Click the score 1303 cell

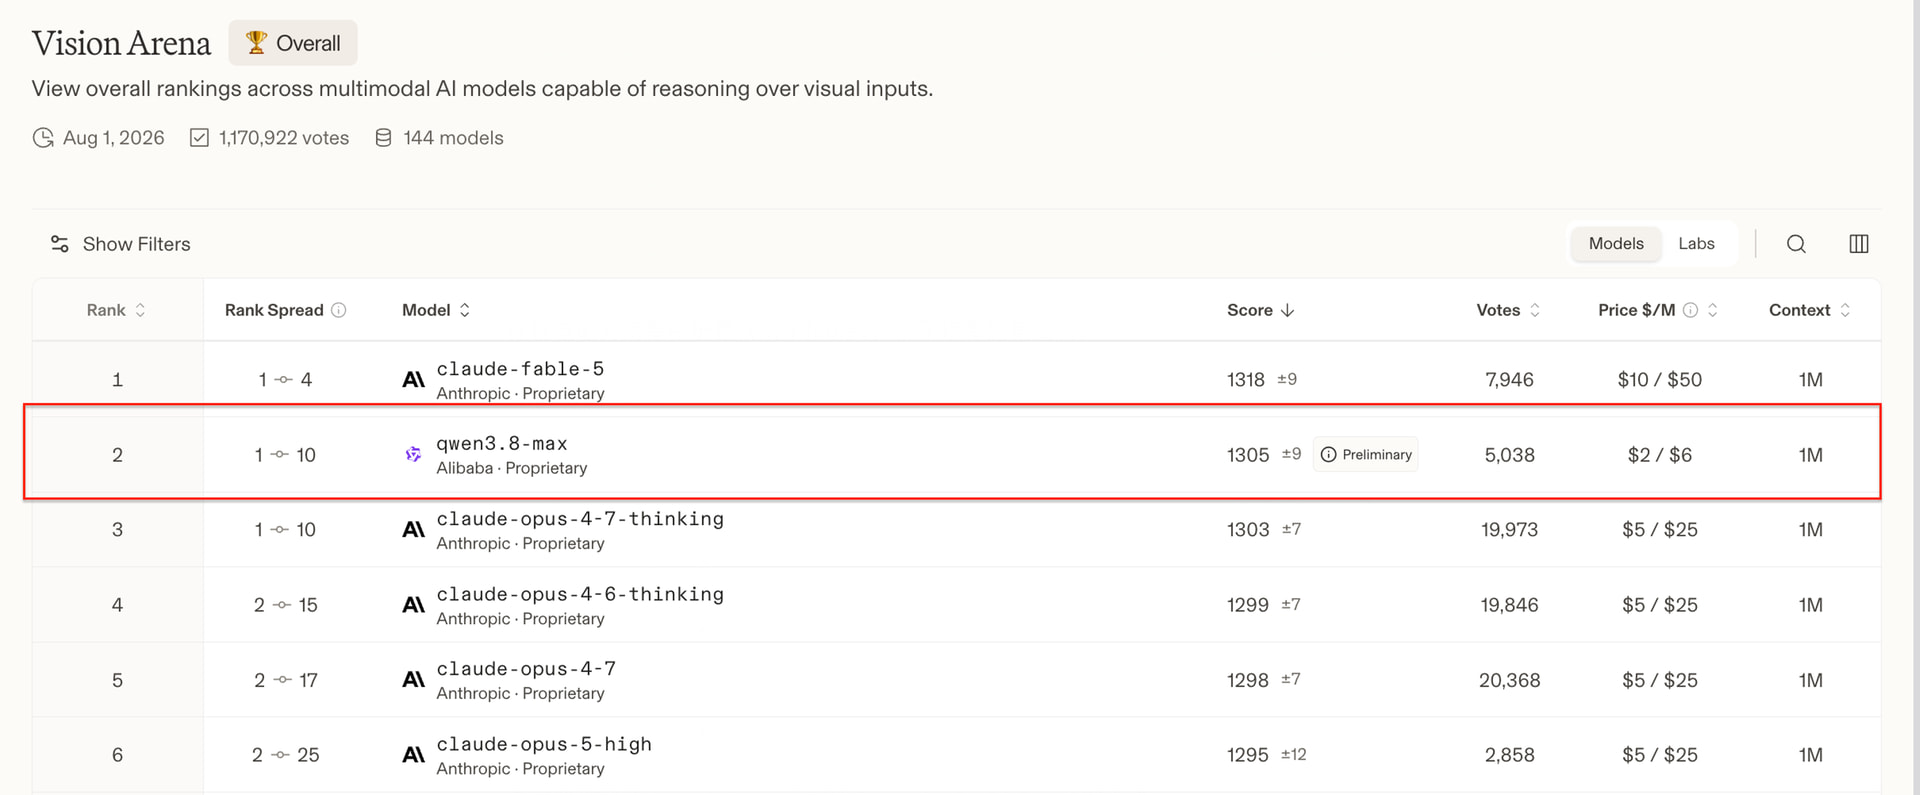[x=1248, y=530]
